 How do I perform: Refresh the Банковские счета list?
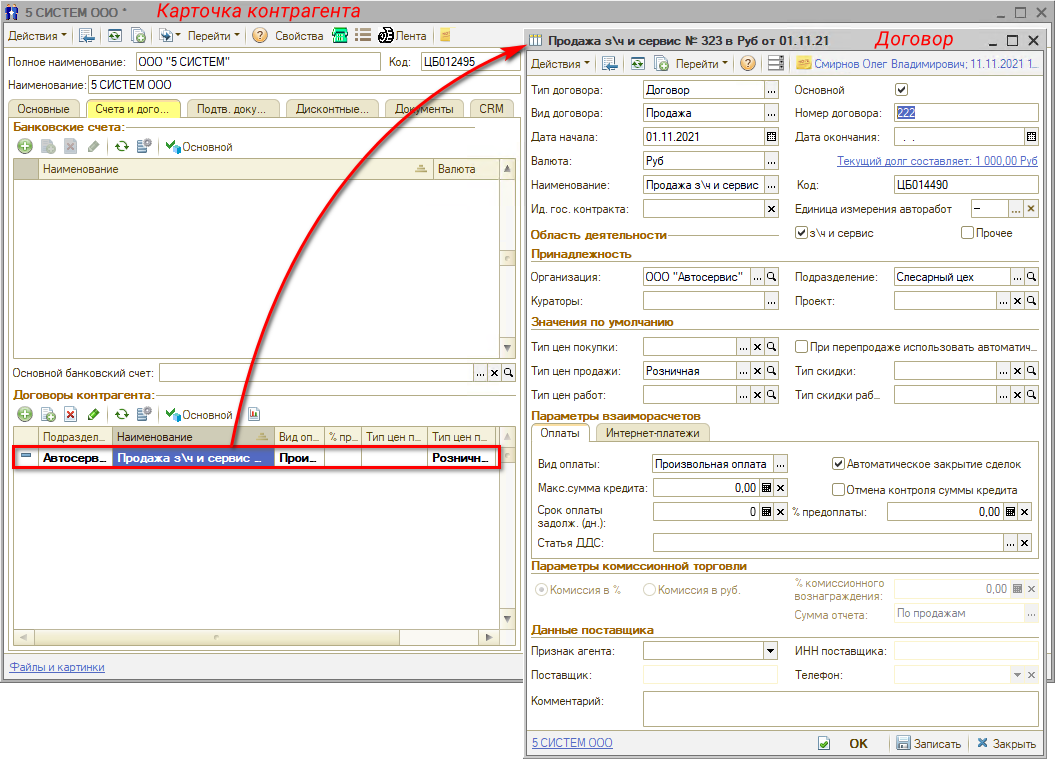tap(121, 147)
